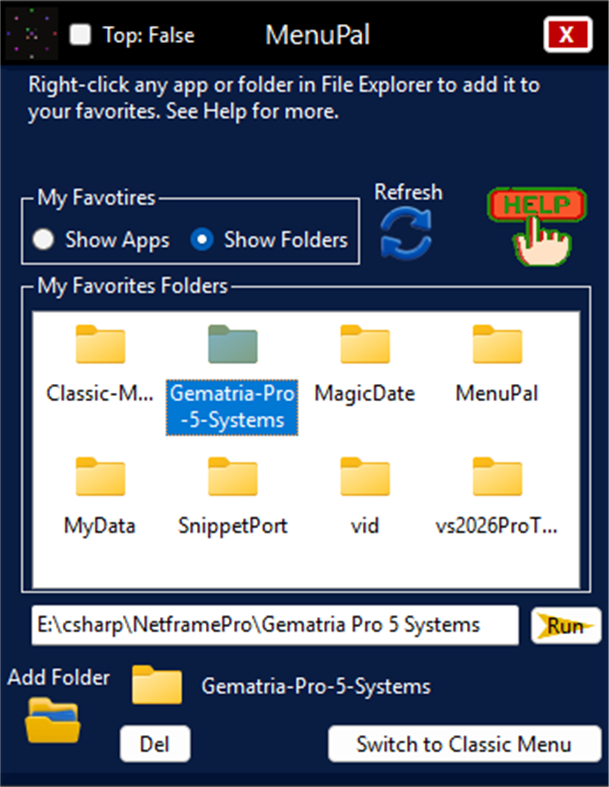Click the Run button
The image size is (609, 787).
click(566, 625)
